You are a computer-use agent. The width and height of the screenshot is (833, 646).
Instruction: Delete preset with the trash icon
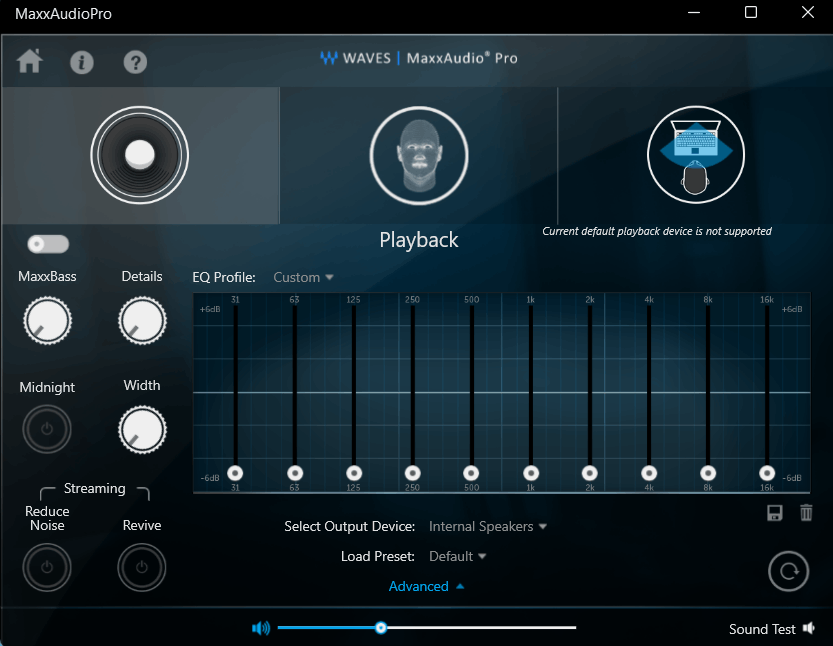pyautogui.click(x=806, y=513)
